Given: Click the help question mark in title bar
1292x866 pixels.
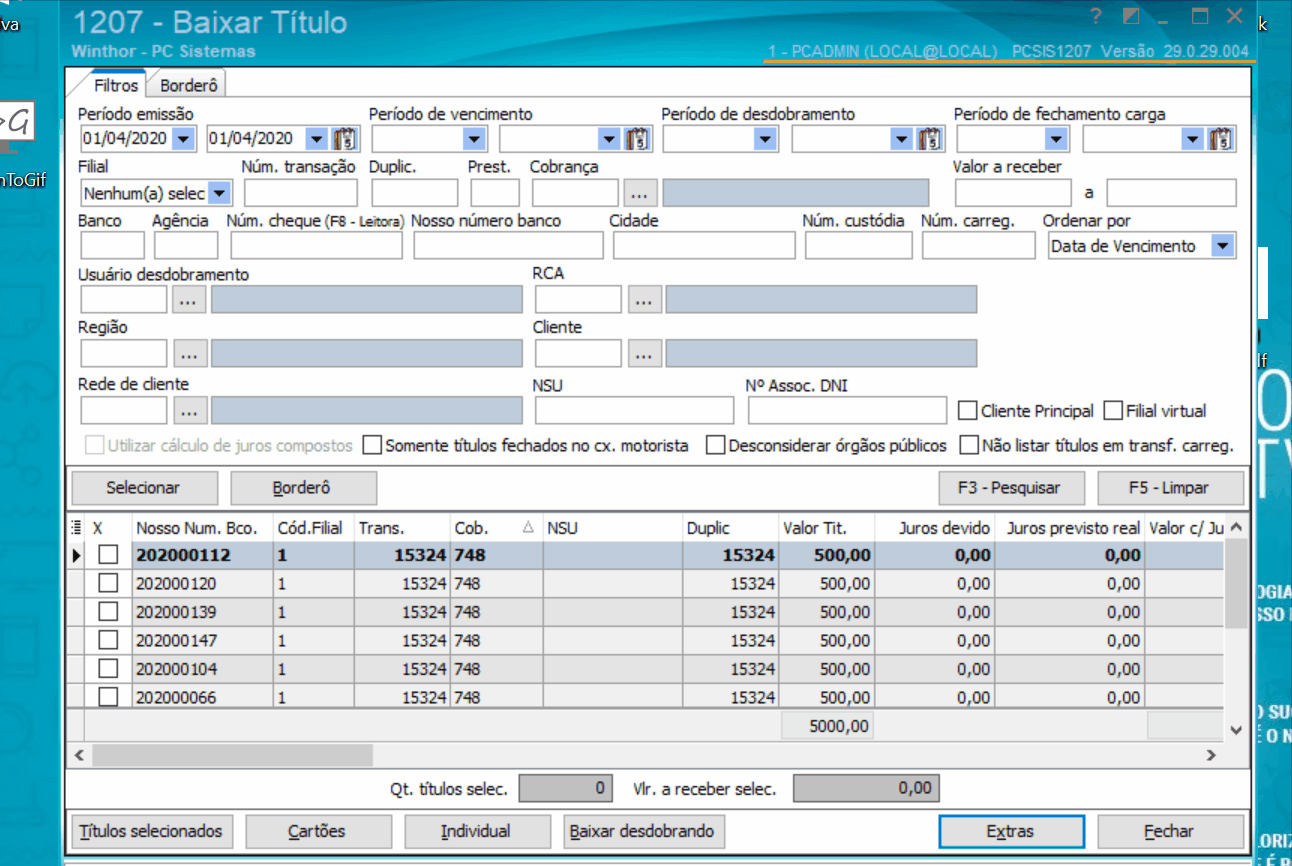Looking at the screenshot, I should pyautogui.click(x=1095, y=17).
